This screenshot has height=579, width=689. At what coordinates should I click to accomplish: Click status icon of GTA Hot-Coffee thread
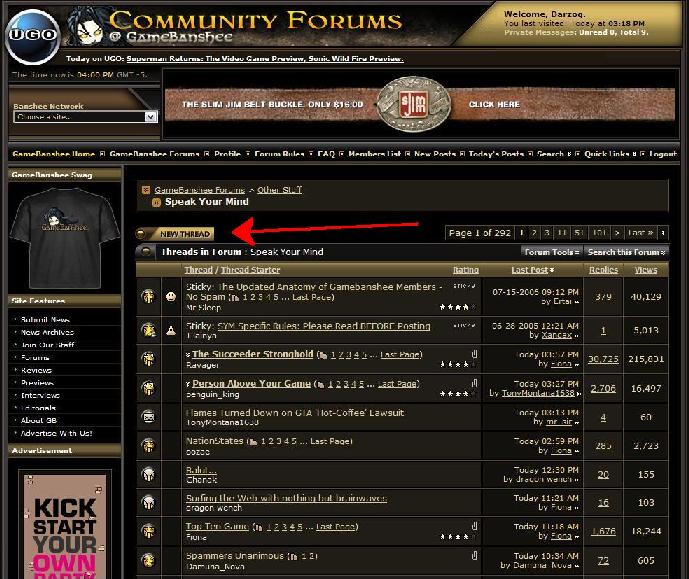pos(149,416)
